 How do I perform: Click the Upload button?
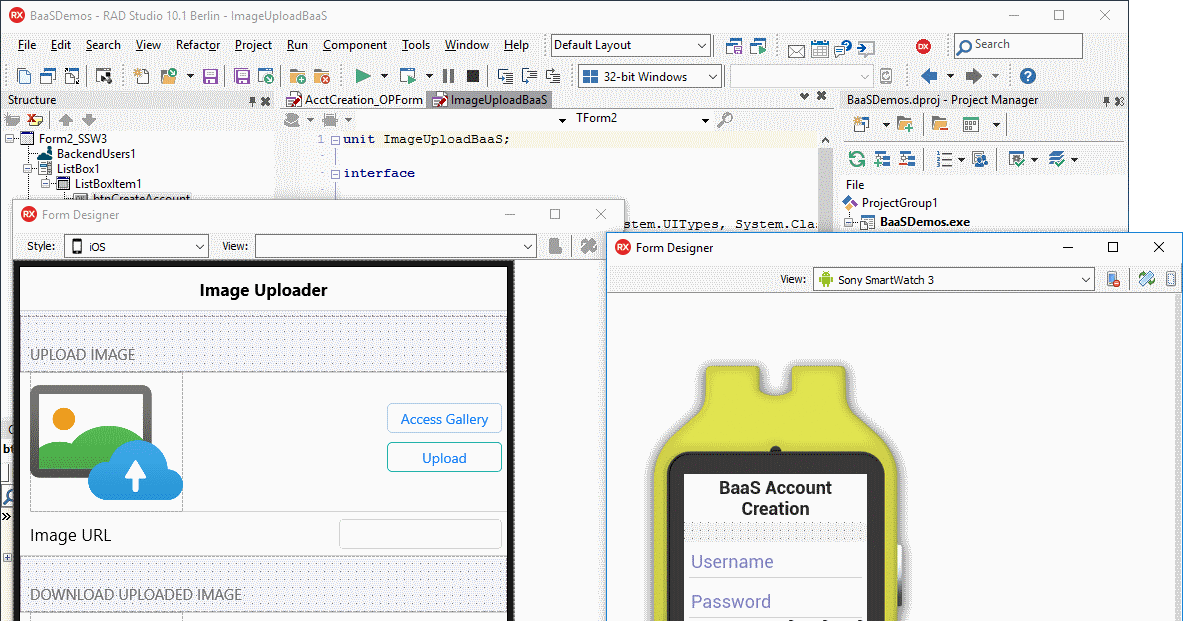[444, 457]
